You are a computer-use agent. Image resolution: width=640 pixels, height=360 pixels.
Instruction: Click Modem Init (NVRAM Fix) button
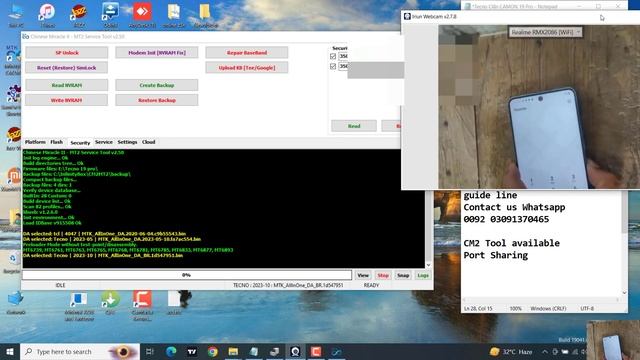point(157,53)
